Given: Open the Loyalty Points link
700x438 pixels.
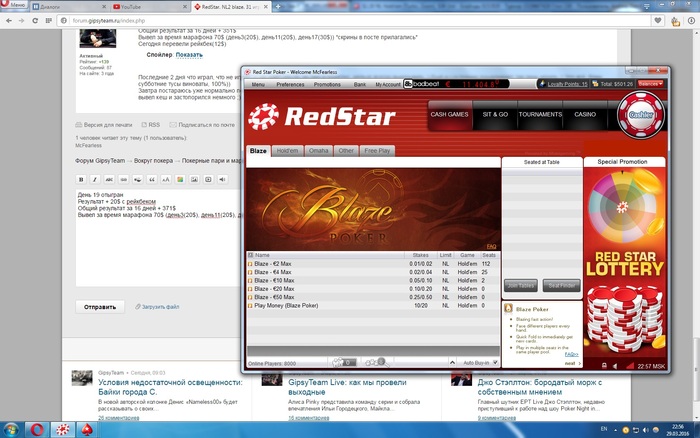Looking at the screenshot, I should 567,84.
